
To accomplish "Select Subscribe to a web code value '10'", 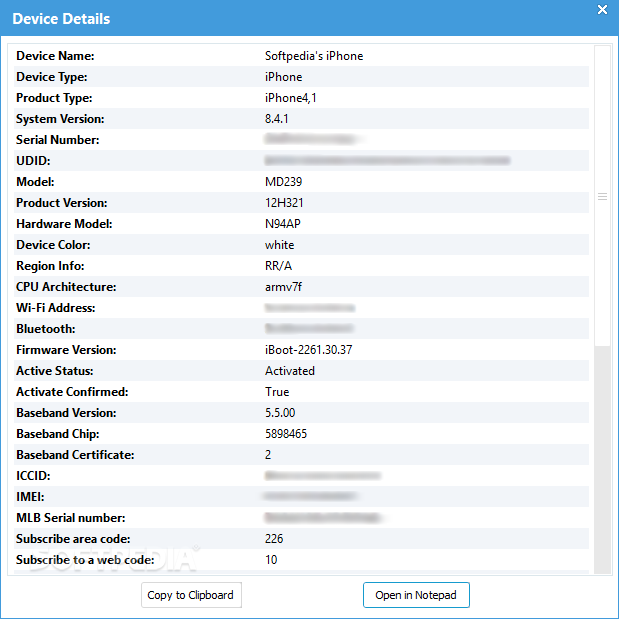I will coord(271,559).
